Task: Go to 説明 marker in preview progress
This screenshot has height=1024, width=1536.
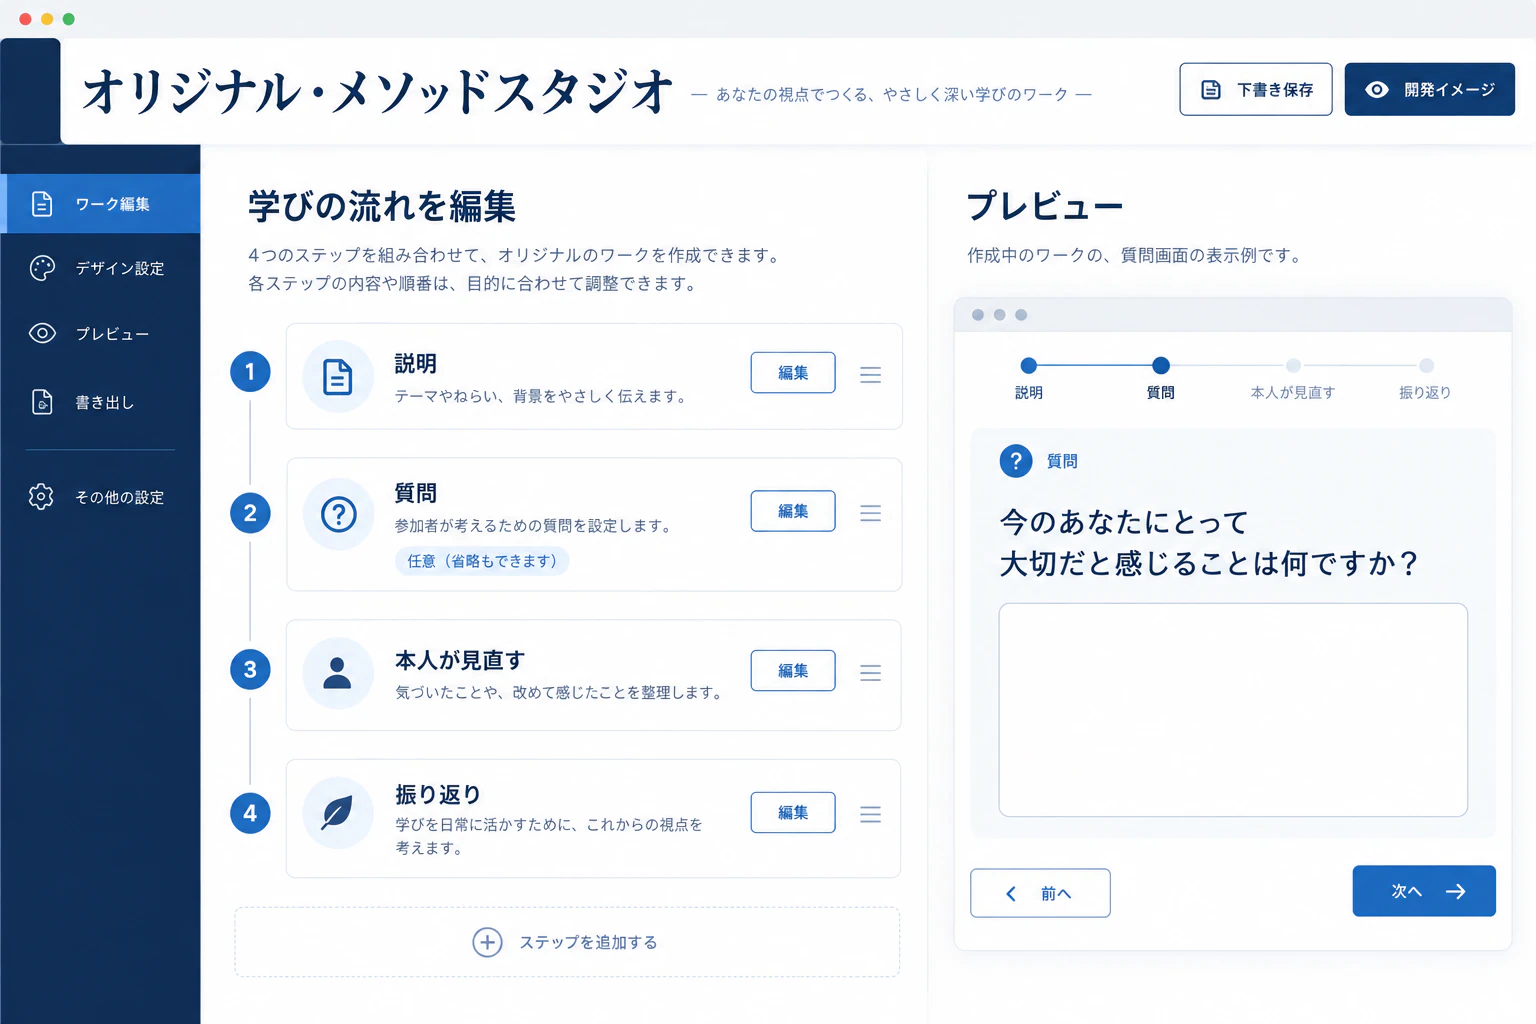Action: [x=1029, y=366]
